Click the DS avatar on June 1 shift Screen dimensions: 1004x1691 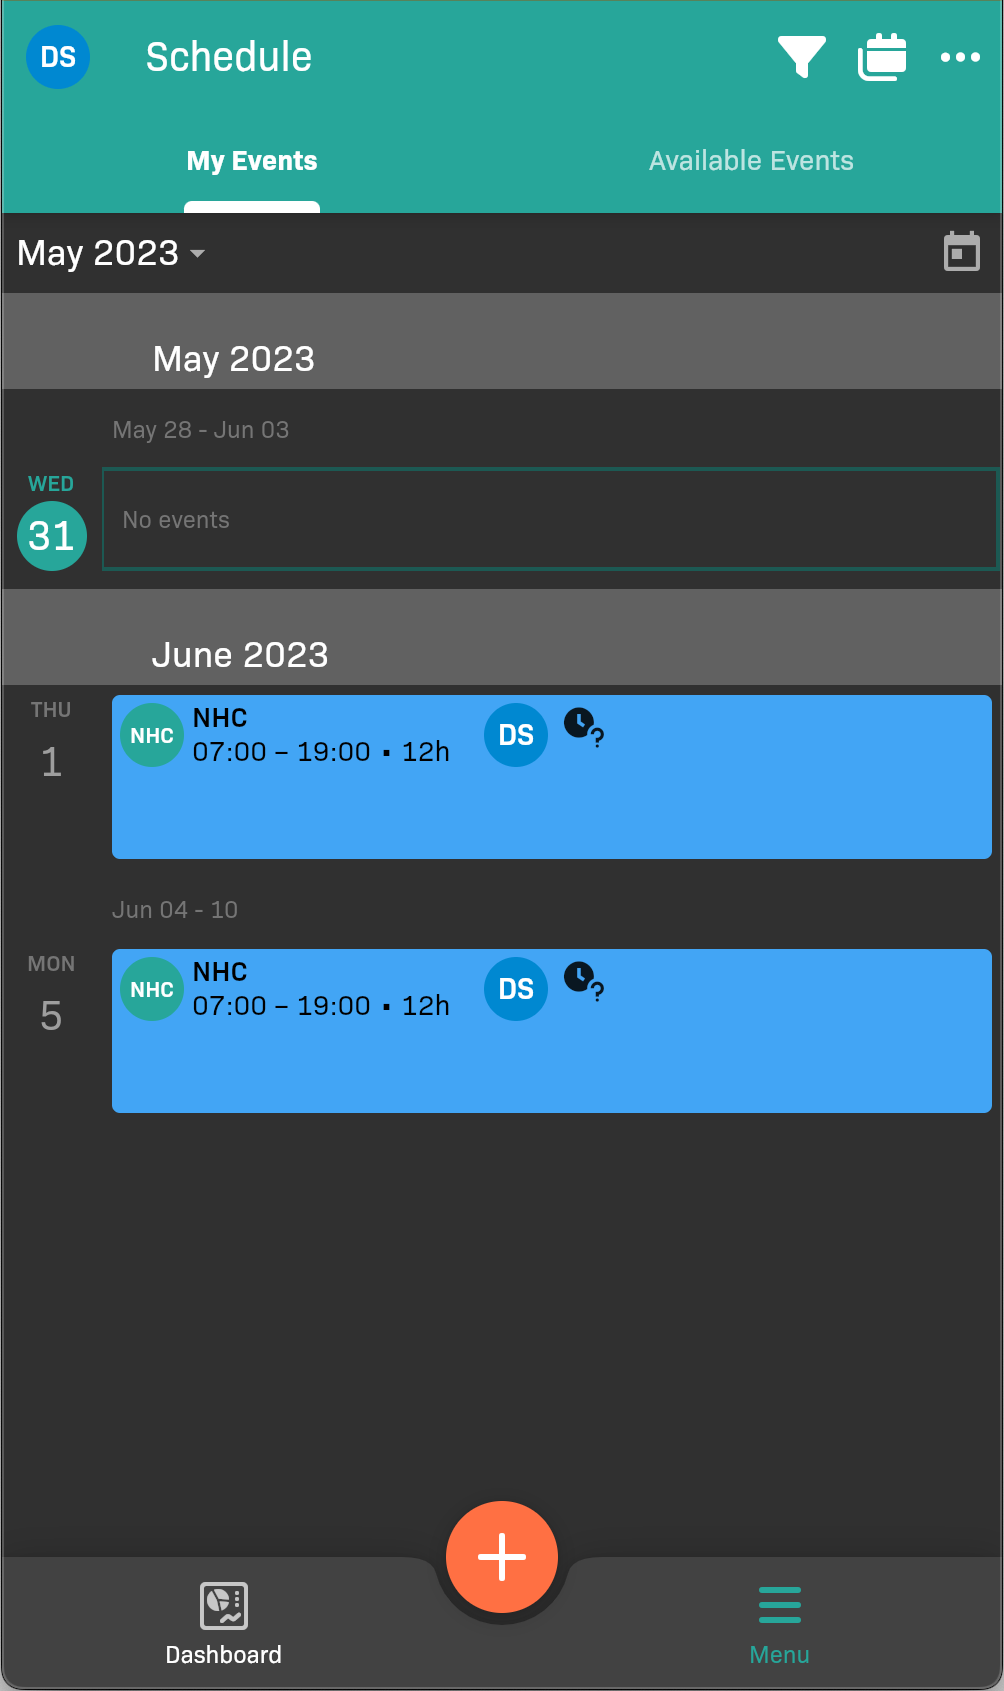coord(516,735)
